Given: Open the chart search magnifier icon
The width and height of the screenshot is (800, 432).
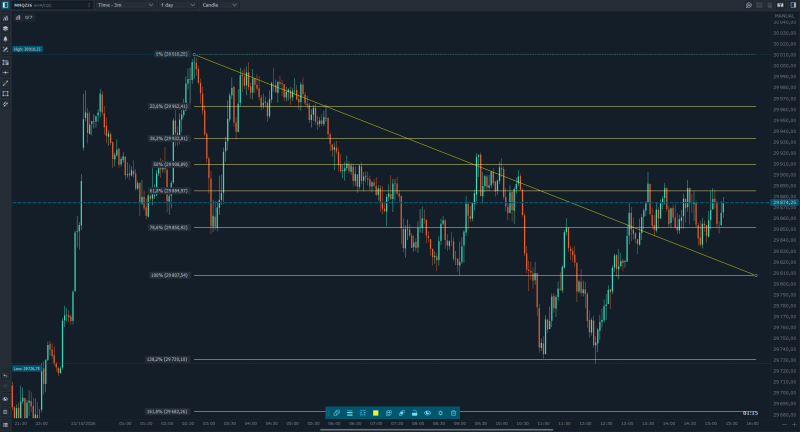Looking at the screenshot, I should [x=748, y=5].
